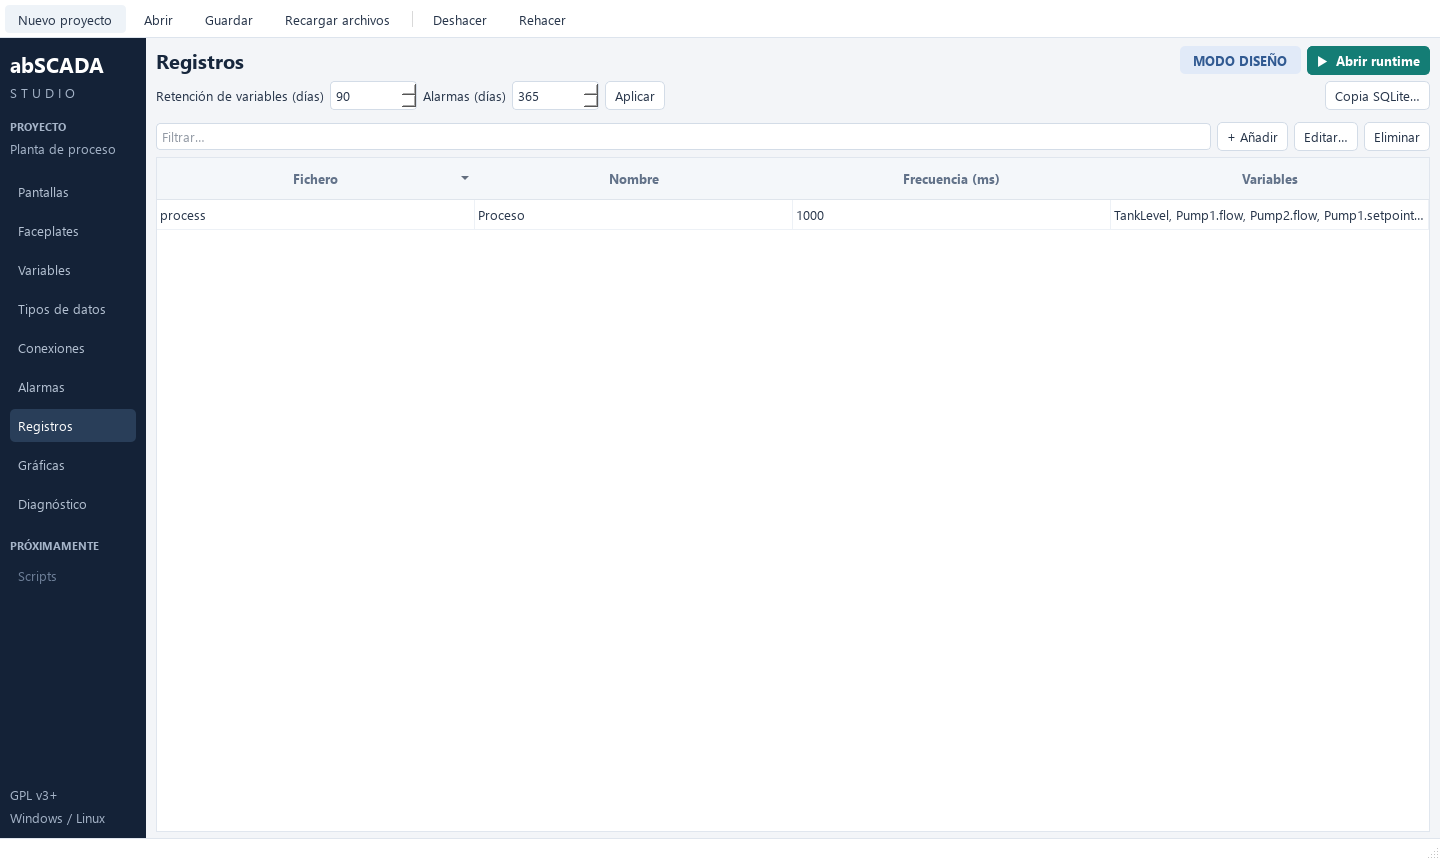Open the Gráficas sidebar section

(x=73, y=465)
